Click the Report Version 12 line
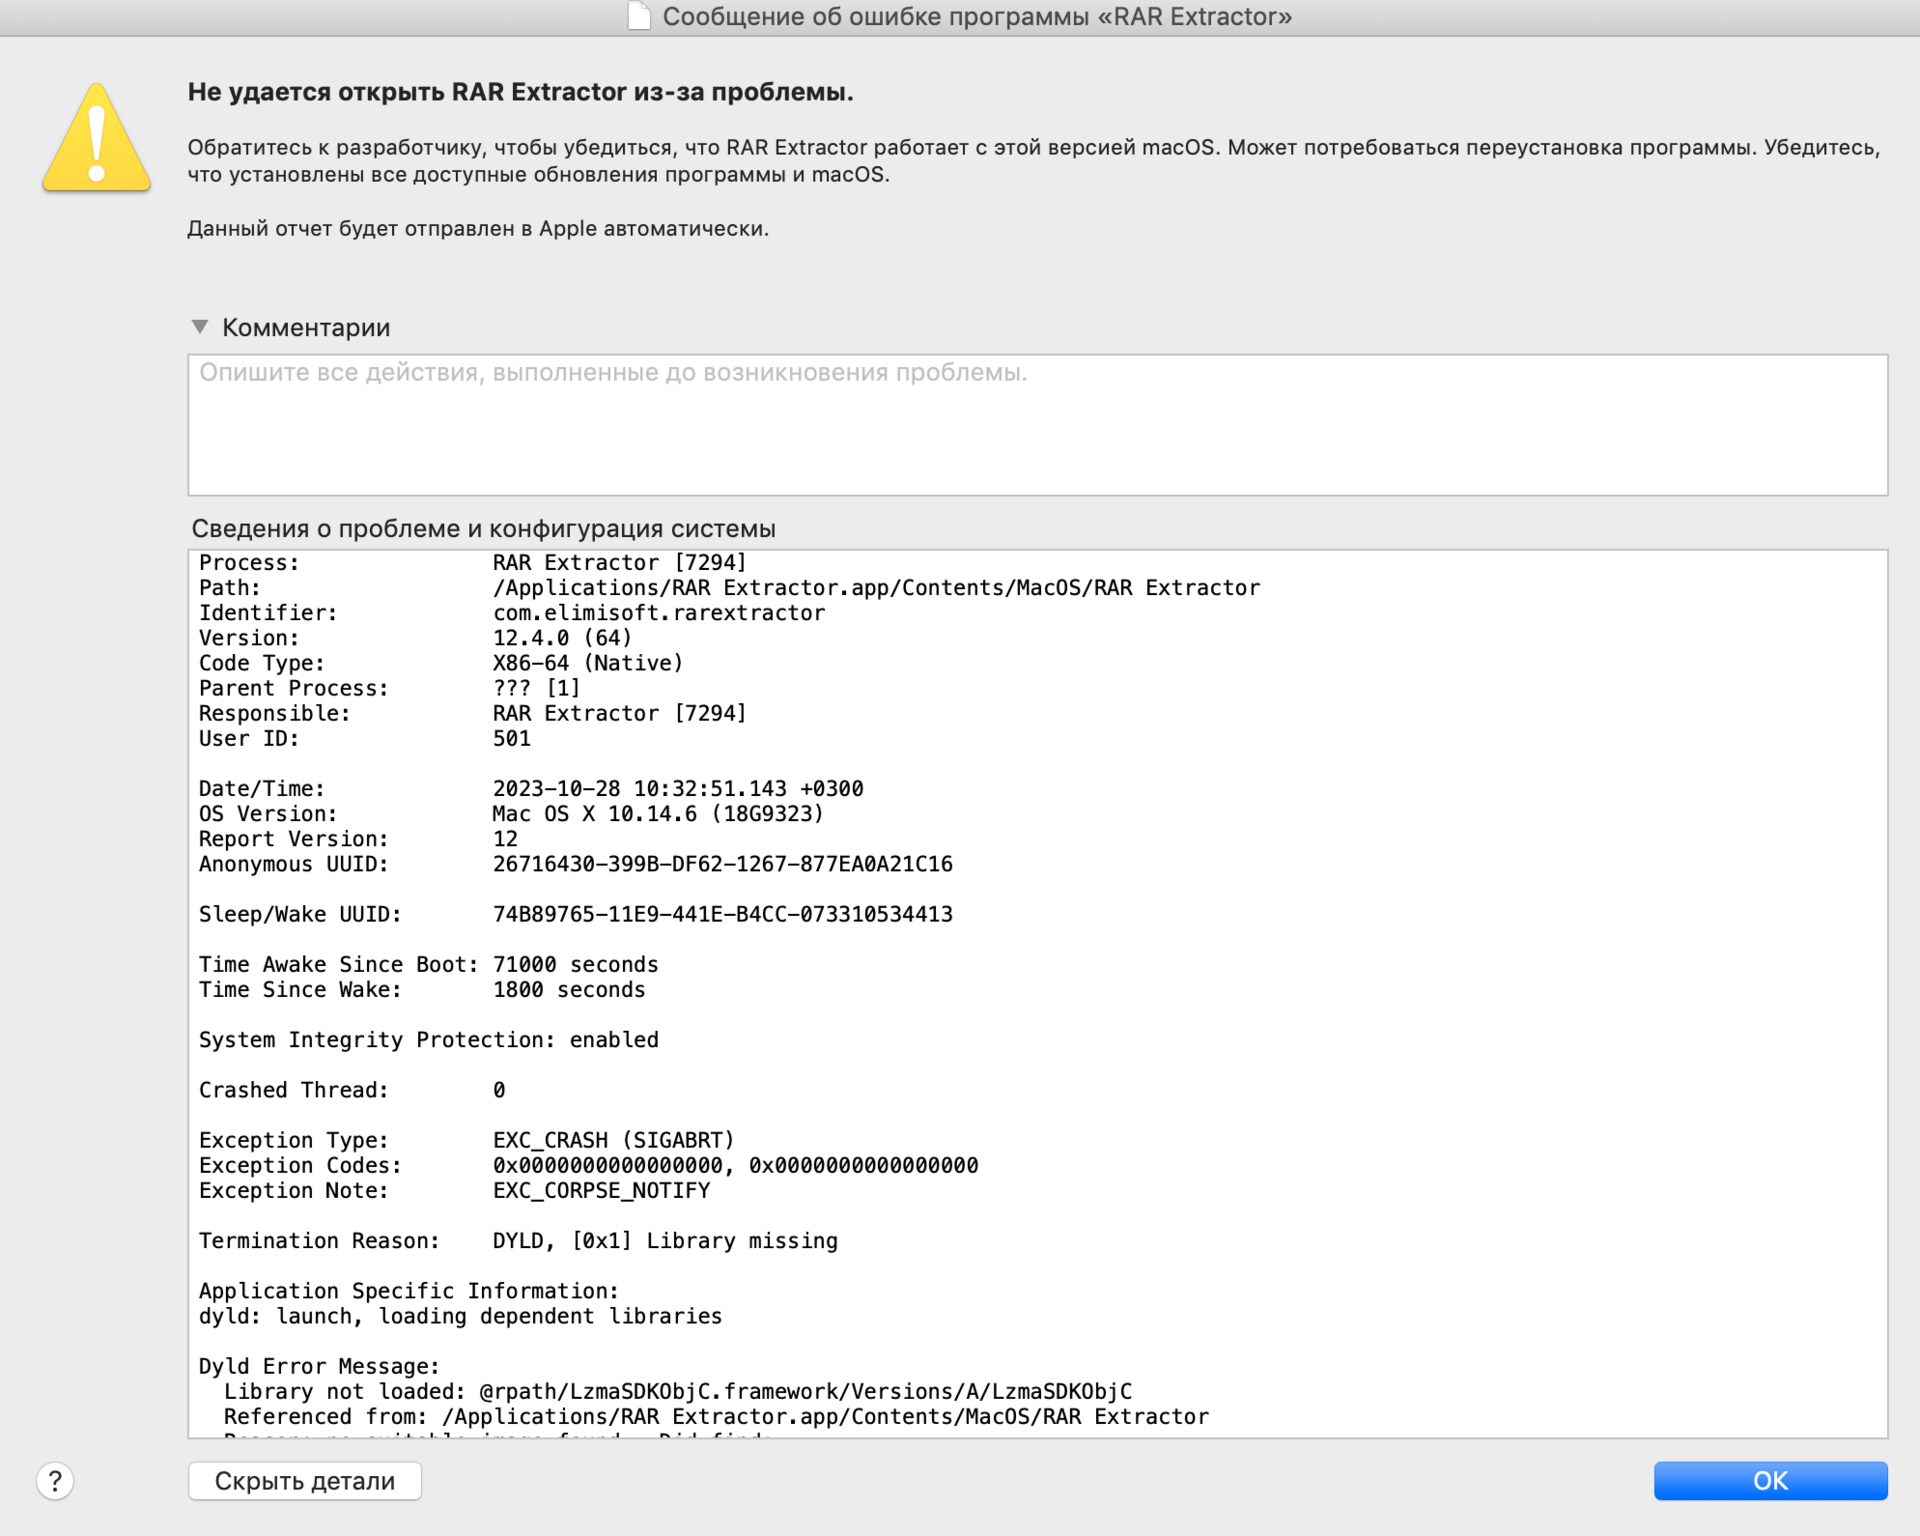 358,839
